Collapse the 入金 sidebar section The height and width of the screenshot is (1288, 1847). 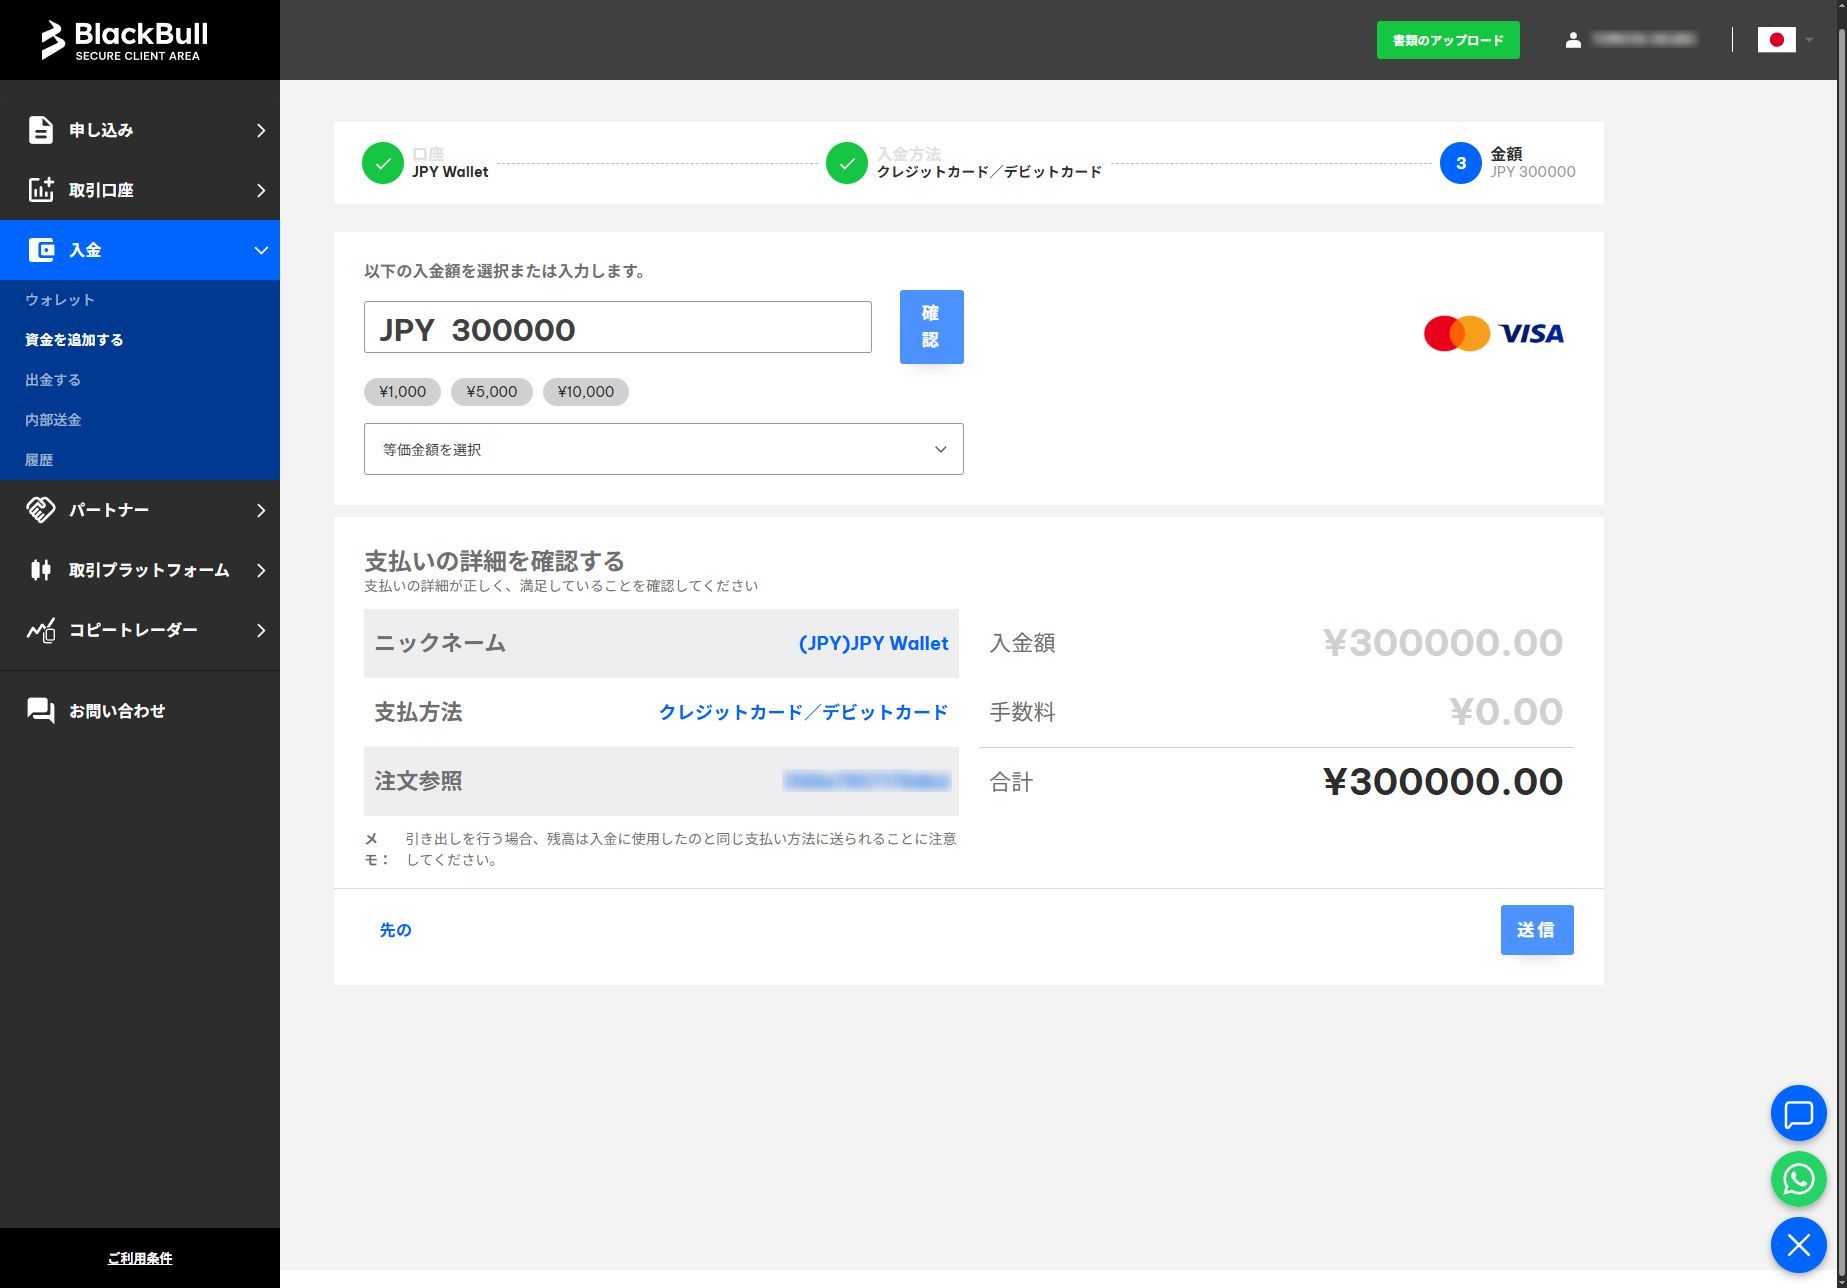(x=261, y=249)
